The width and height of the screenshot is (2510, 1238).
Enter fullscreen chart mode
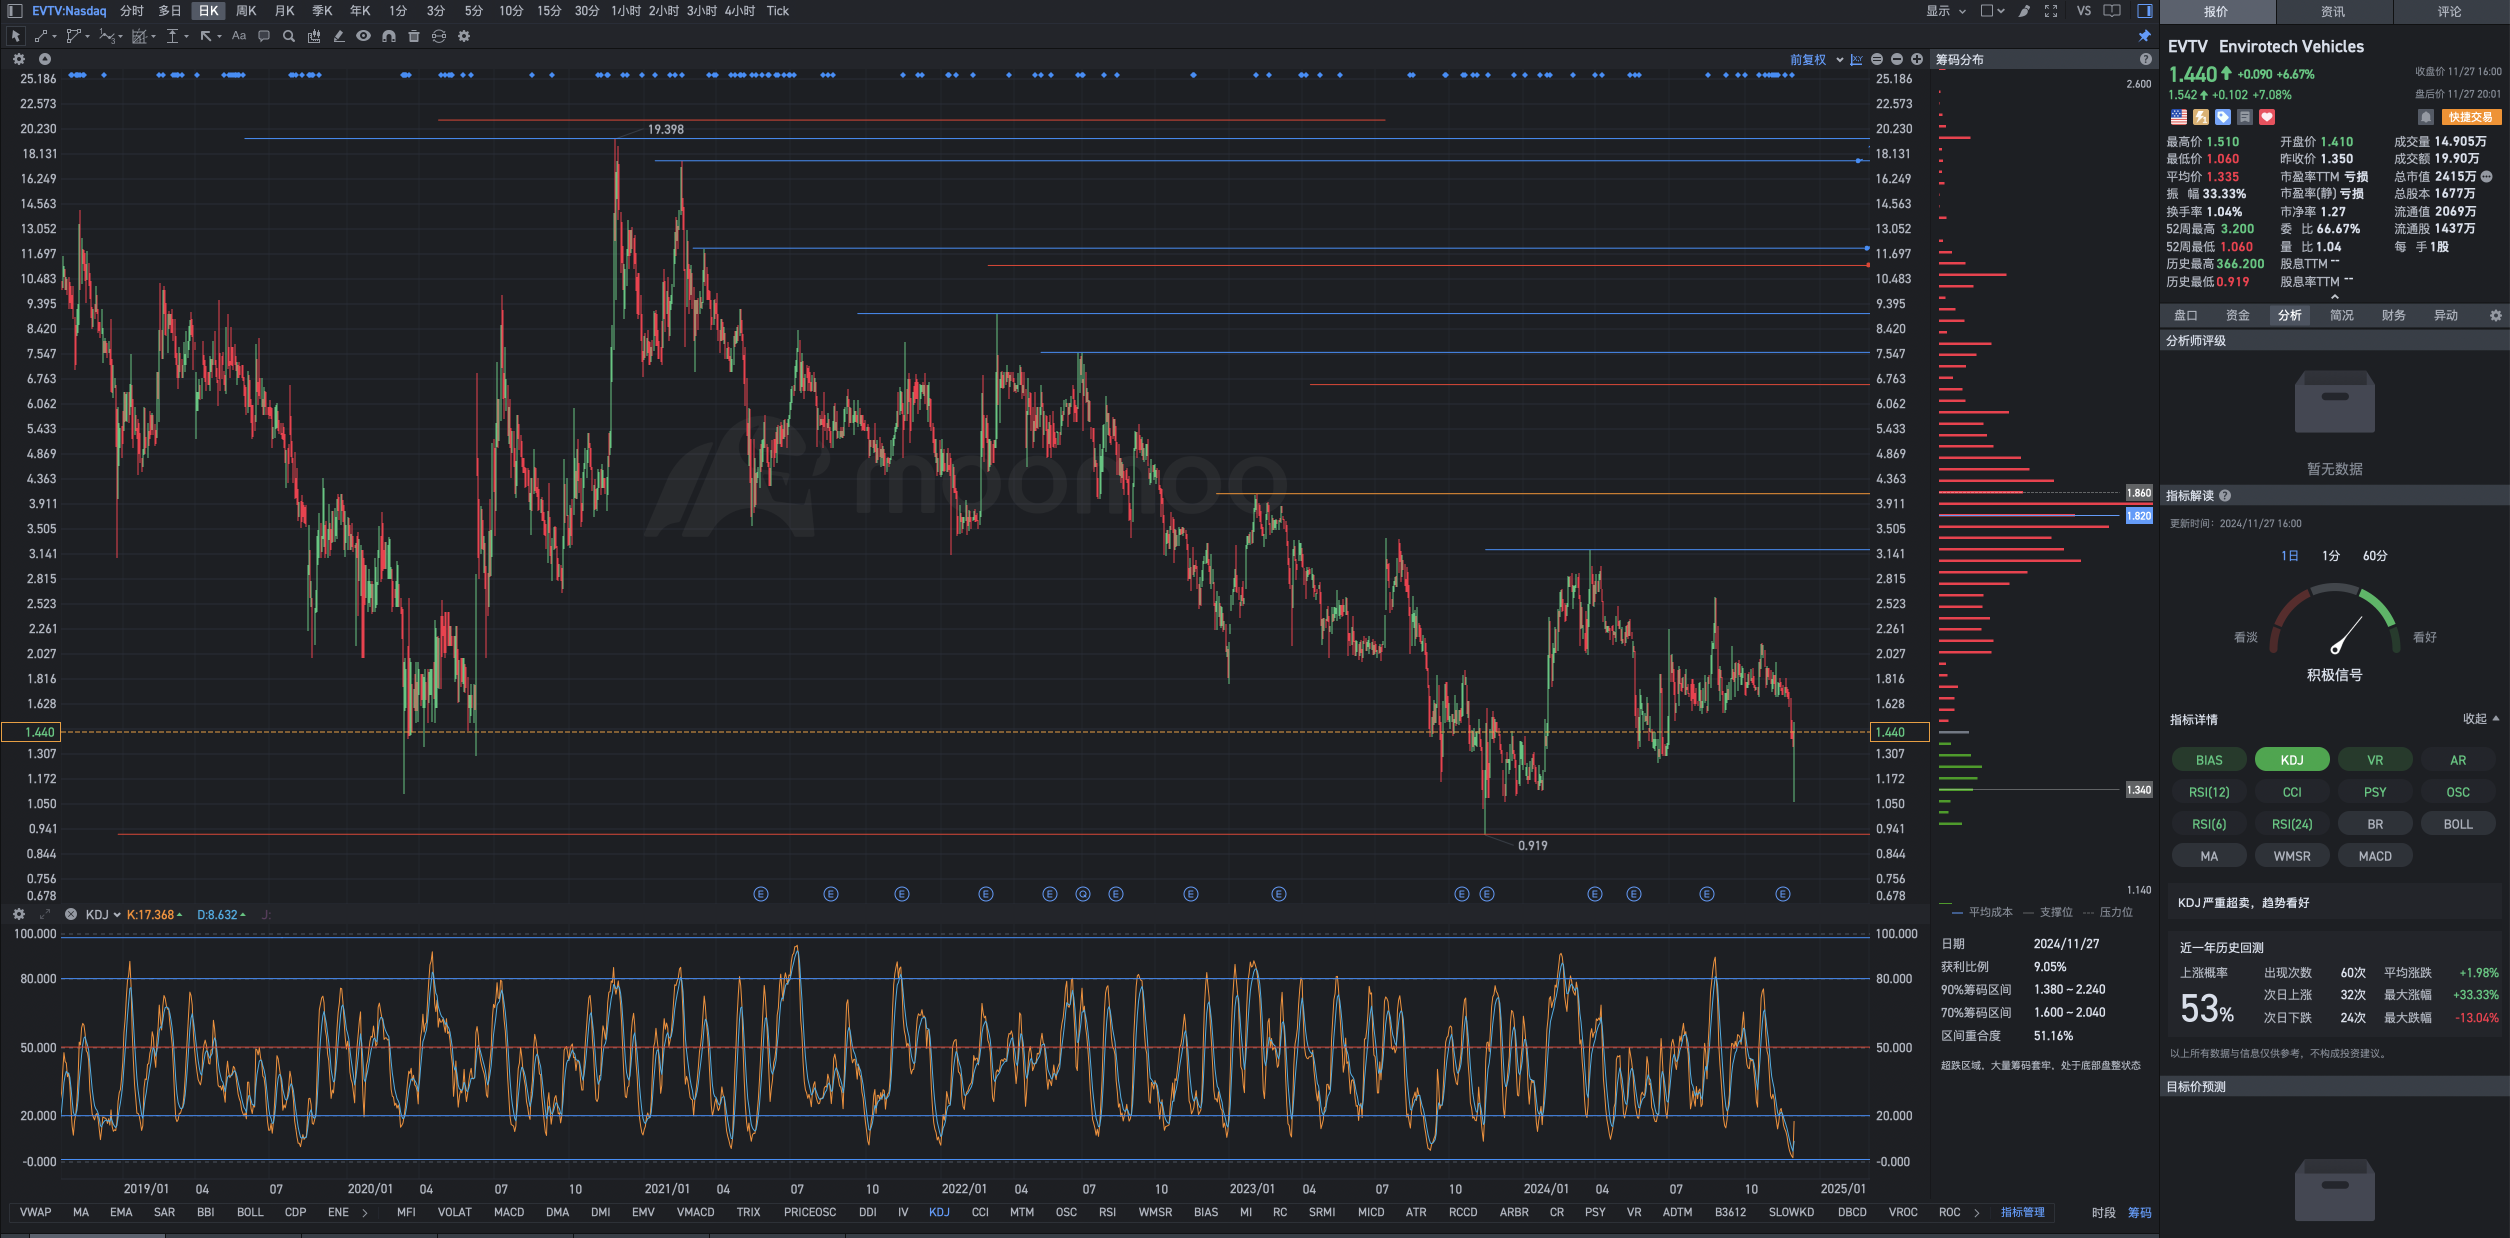click(2051, 11)
